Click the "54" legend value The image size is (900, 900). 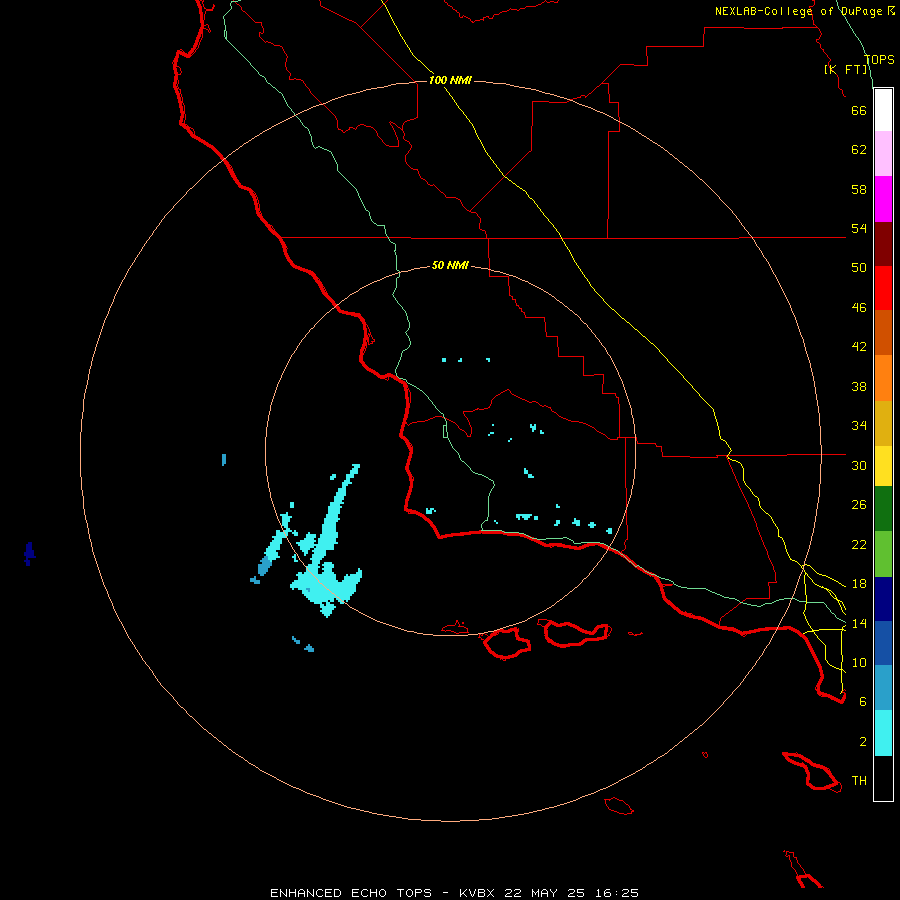pyautogui.click(x=859, y=228)
